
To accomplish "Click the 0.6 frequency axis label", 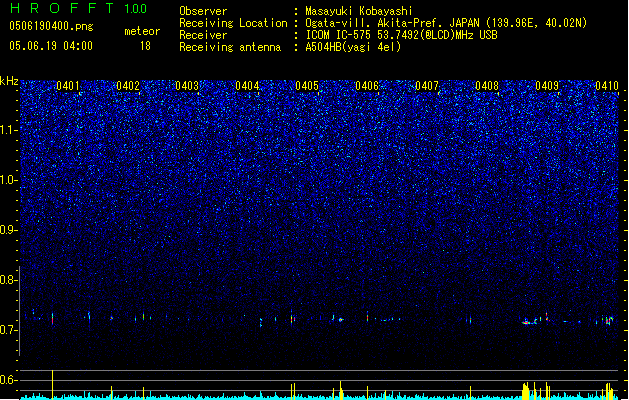I will coord(8,380).
